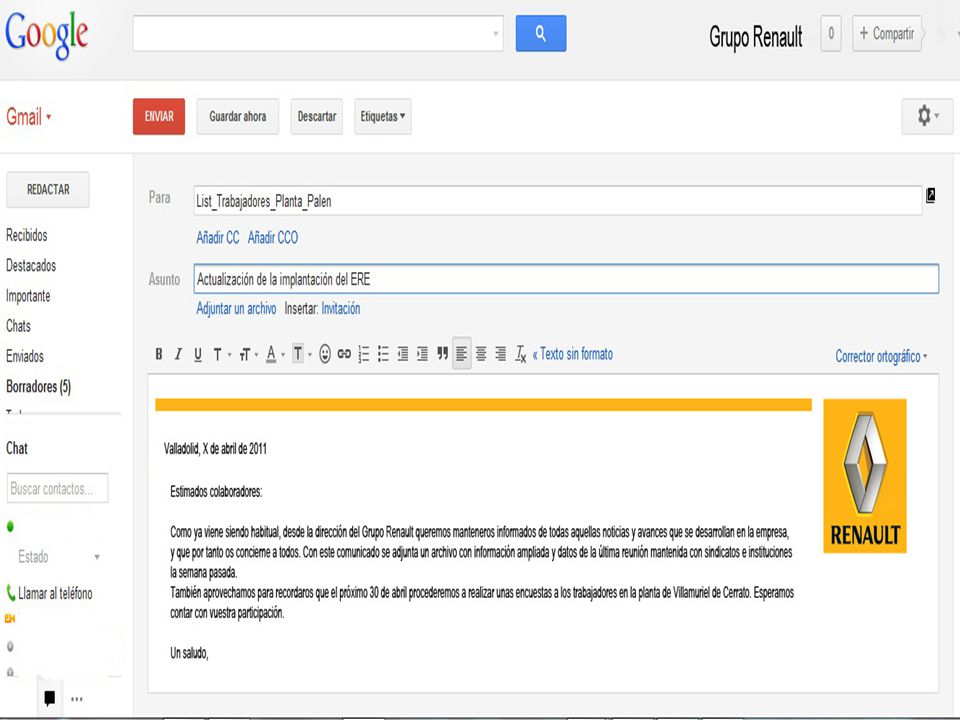Open the search options arrow

point(495,34)
